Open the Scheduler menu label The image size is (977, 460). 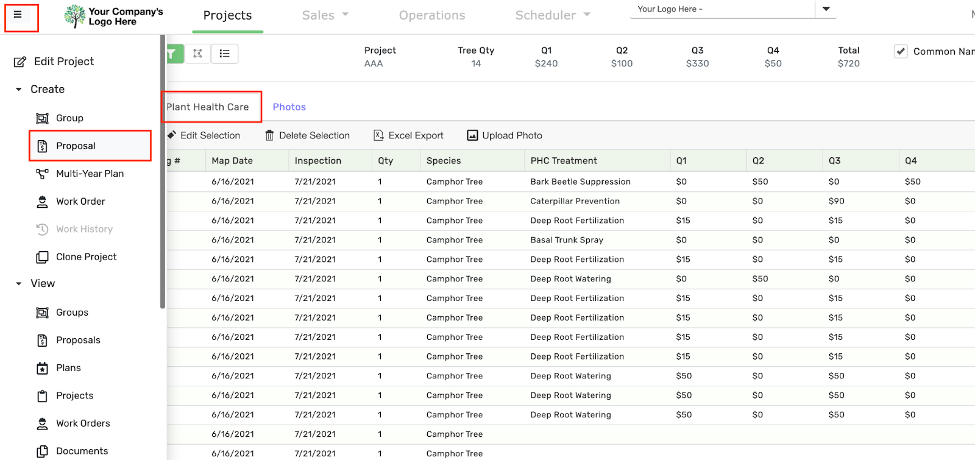[546, 16]
